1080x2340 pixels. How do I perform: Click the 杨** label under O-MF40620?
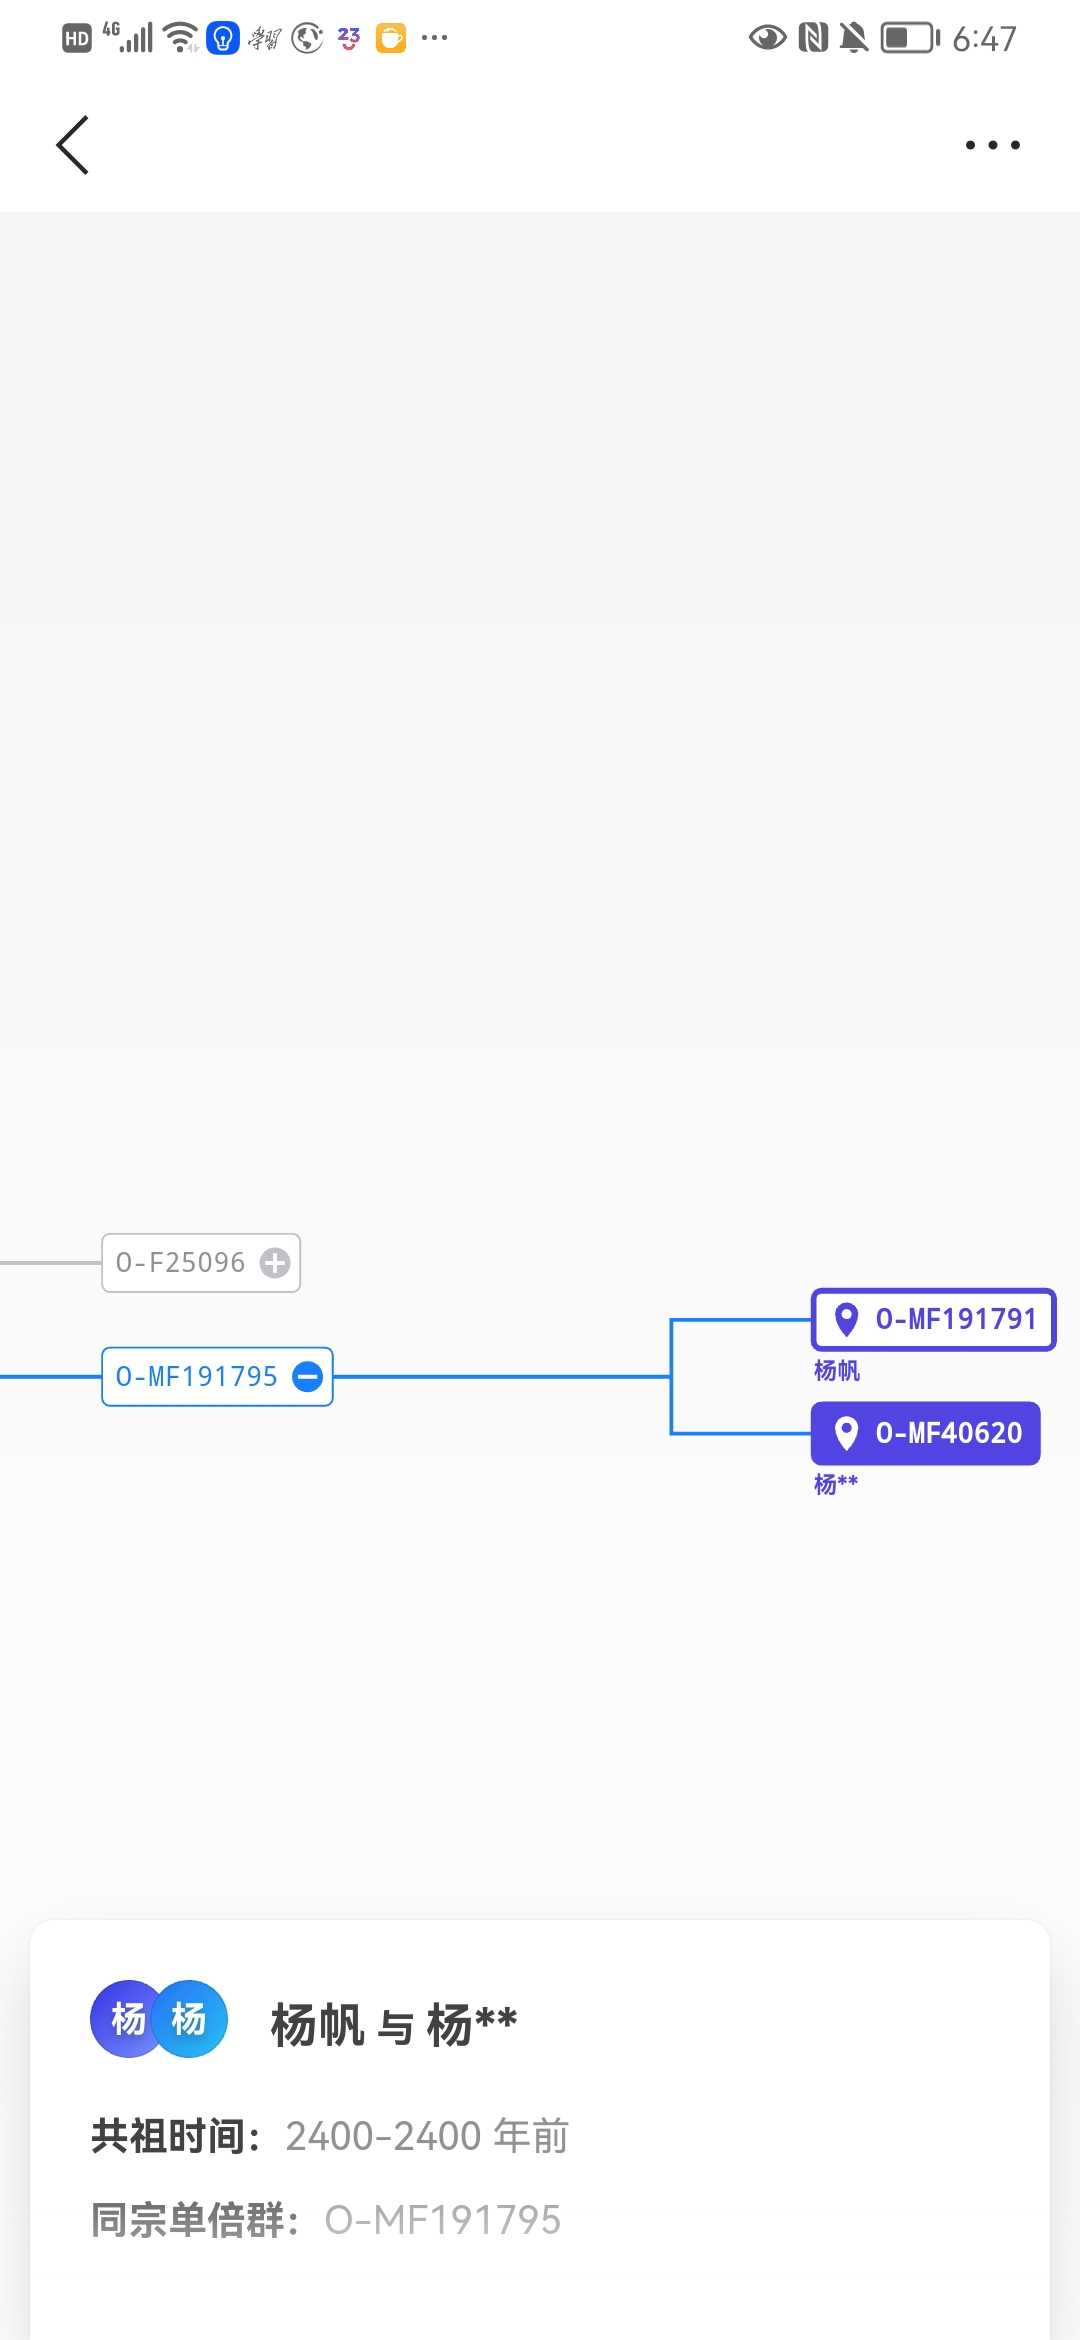836,1484
